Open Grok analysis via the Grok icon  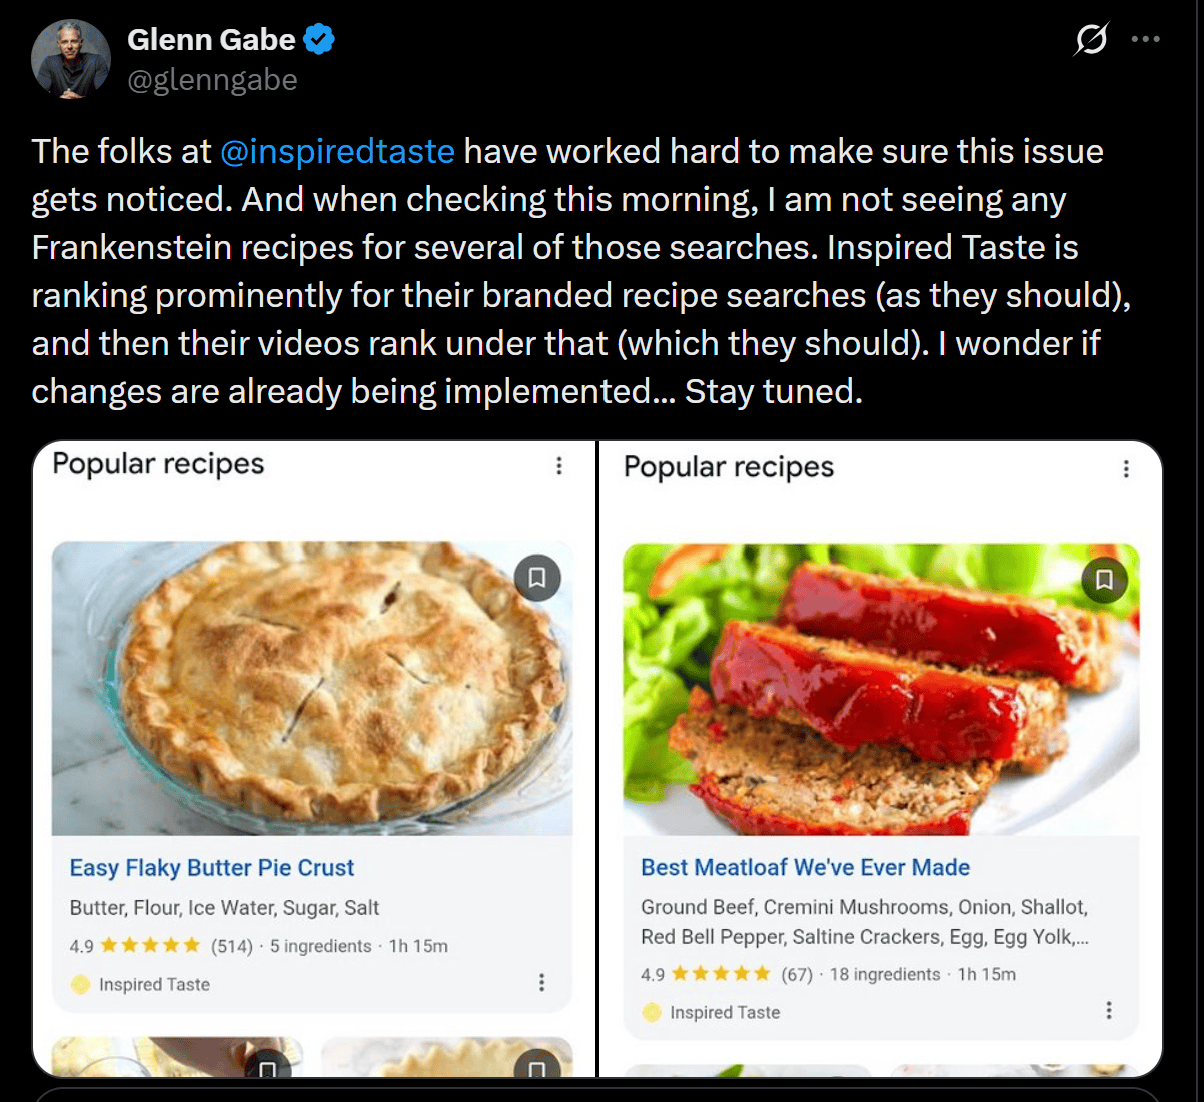coord(1092,38)
